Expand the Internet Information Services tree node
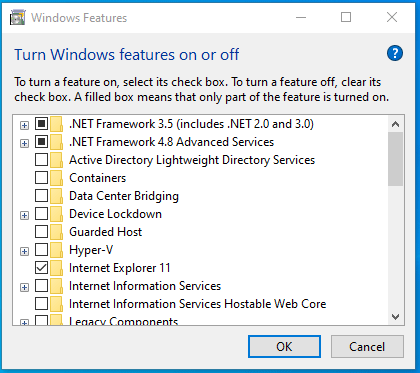The image size is (420, 373). pyautogui.click(x=24, y=287)
